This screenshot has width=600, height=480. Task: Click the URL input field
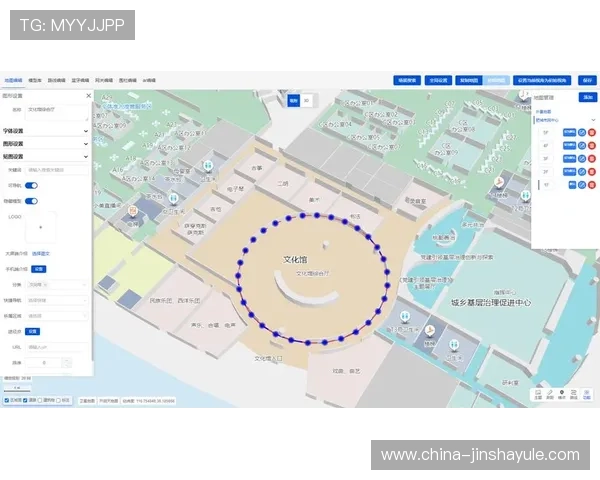click(x=57, y=347)
